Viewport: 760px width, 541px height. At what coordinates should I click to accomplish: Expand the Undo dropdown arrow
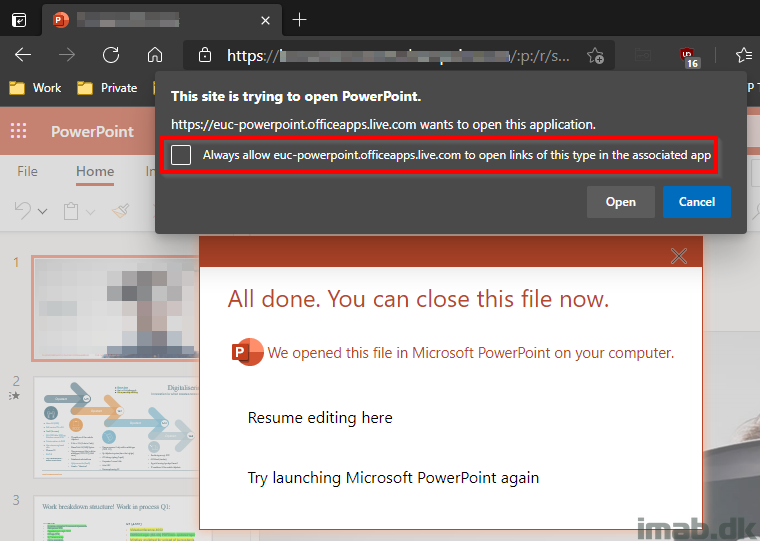point(43,211)
